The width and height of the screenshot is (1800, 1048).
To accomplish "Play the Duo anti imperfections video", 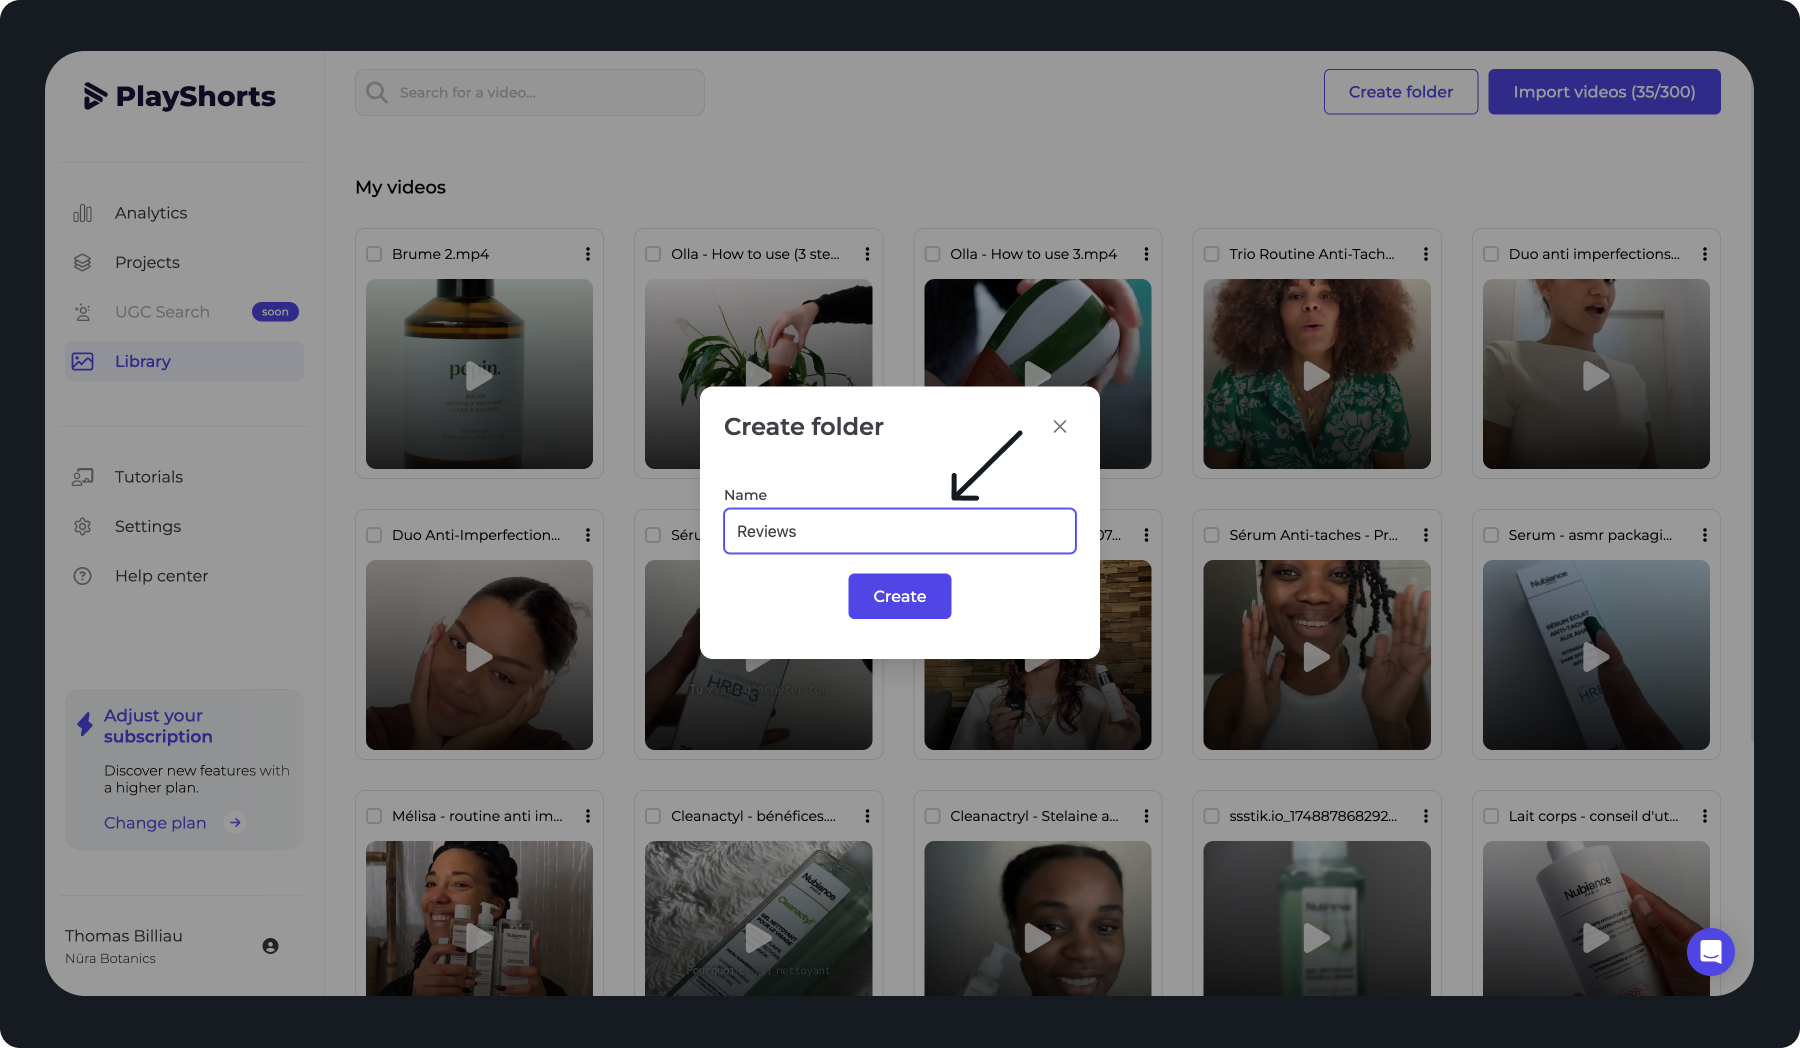I will pos(1596,376).
